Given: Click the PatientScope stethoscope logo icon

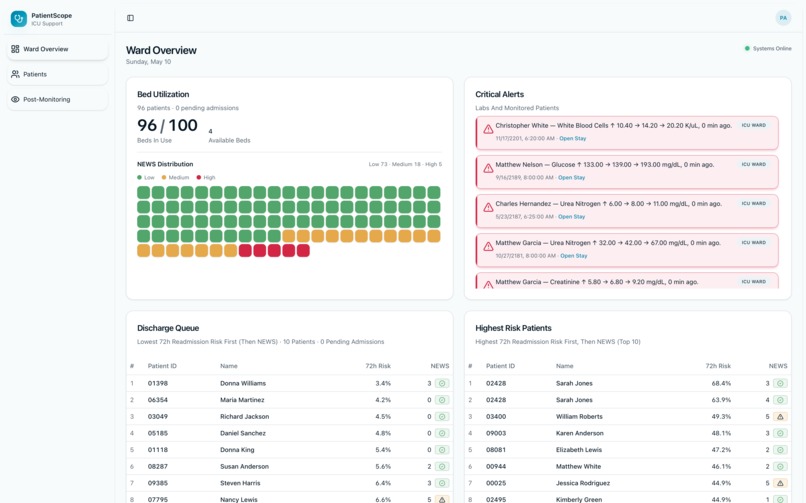Looking at the screenshot, I should [19, 19].
